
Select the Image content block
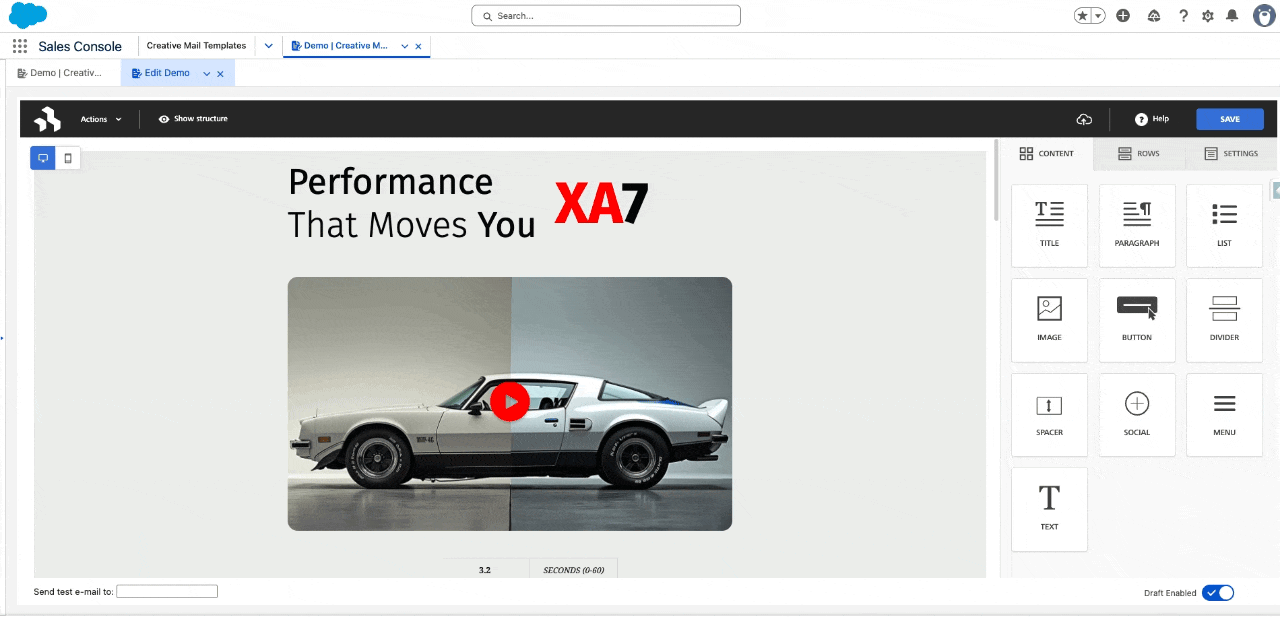1049,319
